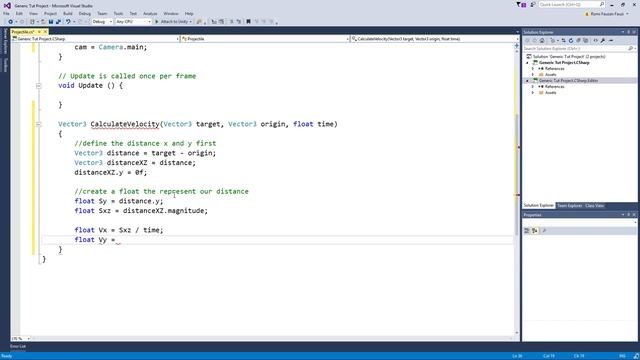Image resolution: width=640 pixels, height=360 pixels.
Task: Click the Property Pages wrench icon
Action: (x=544, y=231)
